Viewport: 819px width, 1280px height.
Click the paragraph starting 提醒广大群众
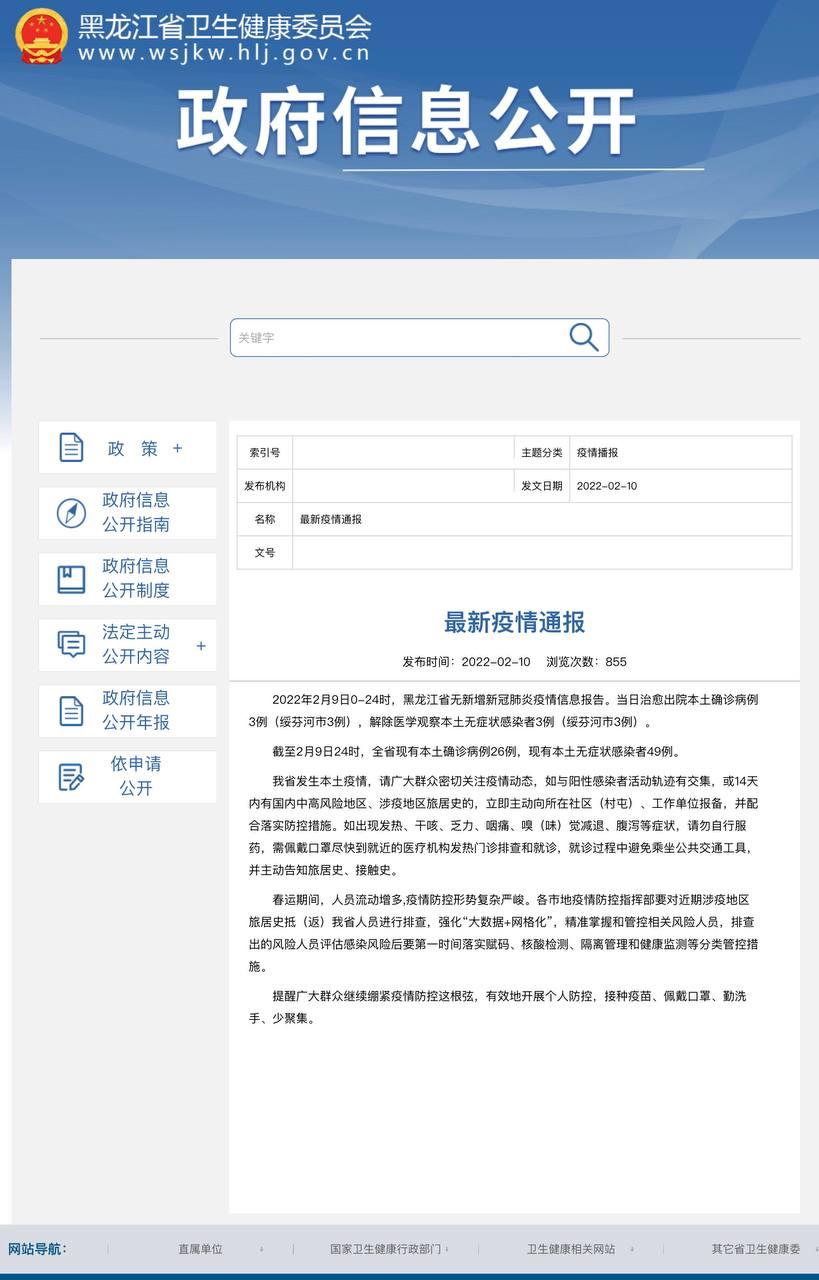[x=497, y=1007]
